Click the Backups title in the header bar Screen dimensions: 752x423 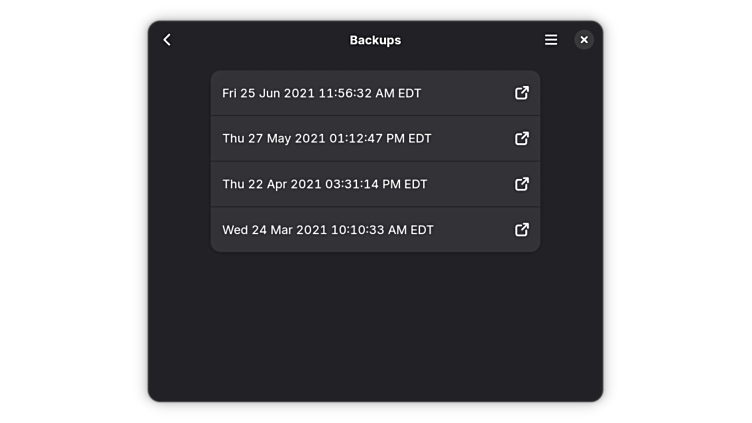coord(375,40)
